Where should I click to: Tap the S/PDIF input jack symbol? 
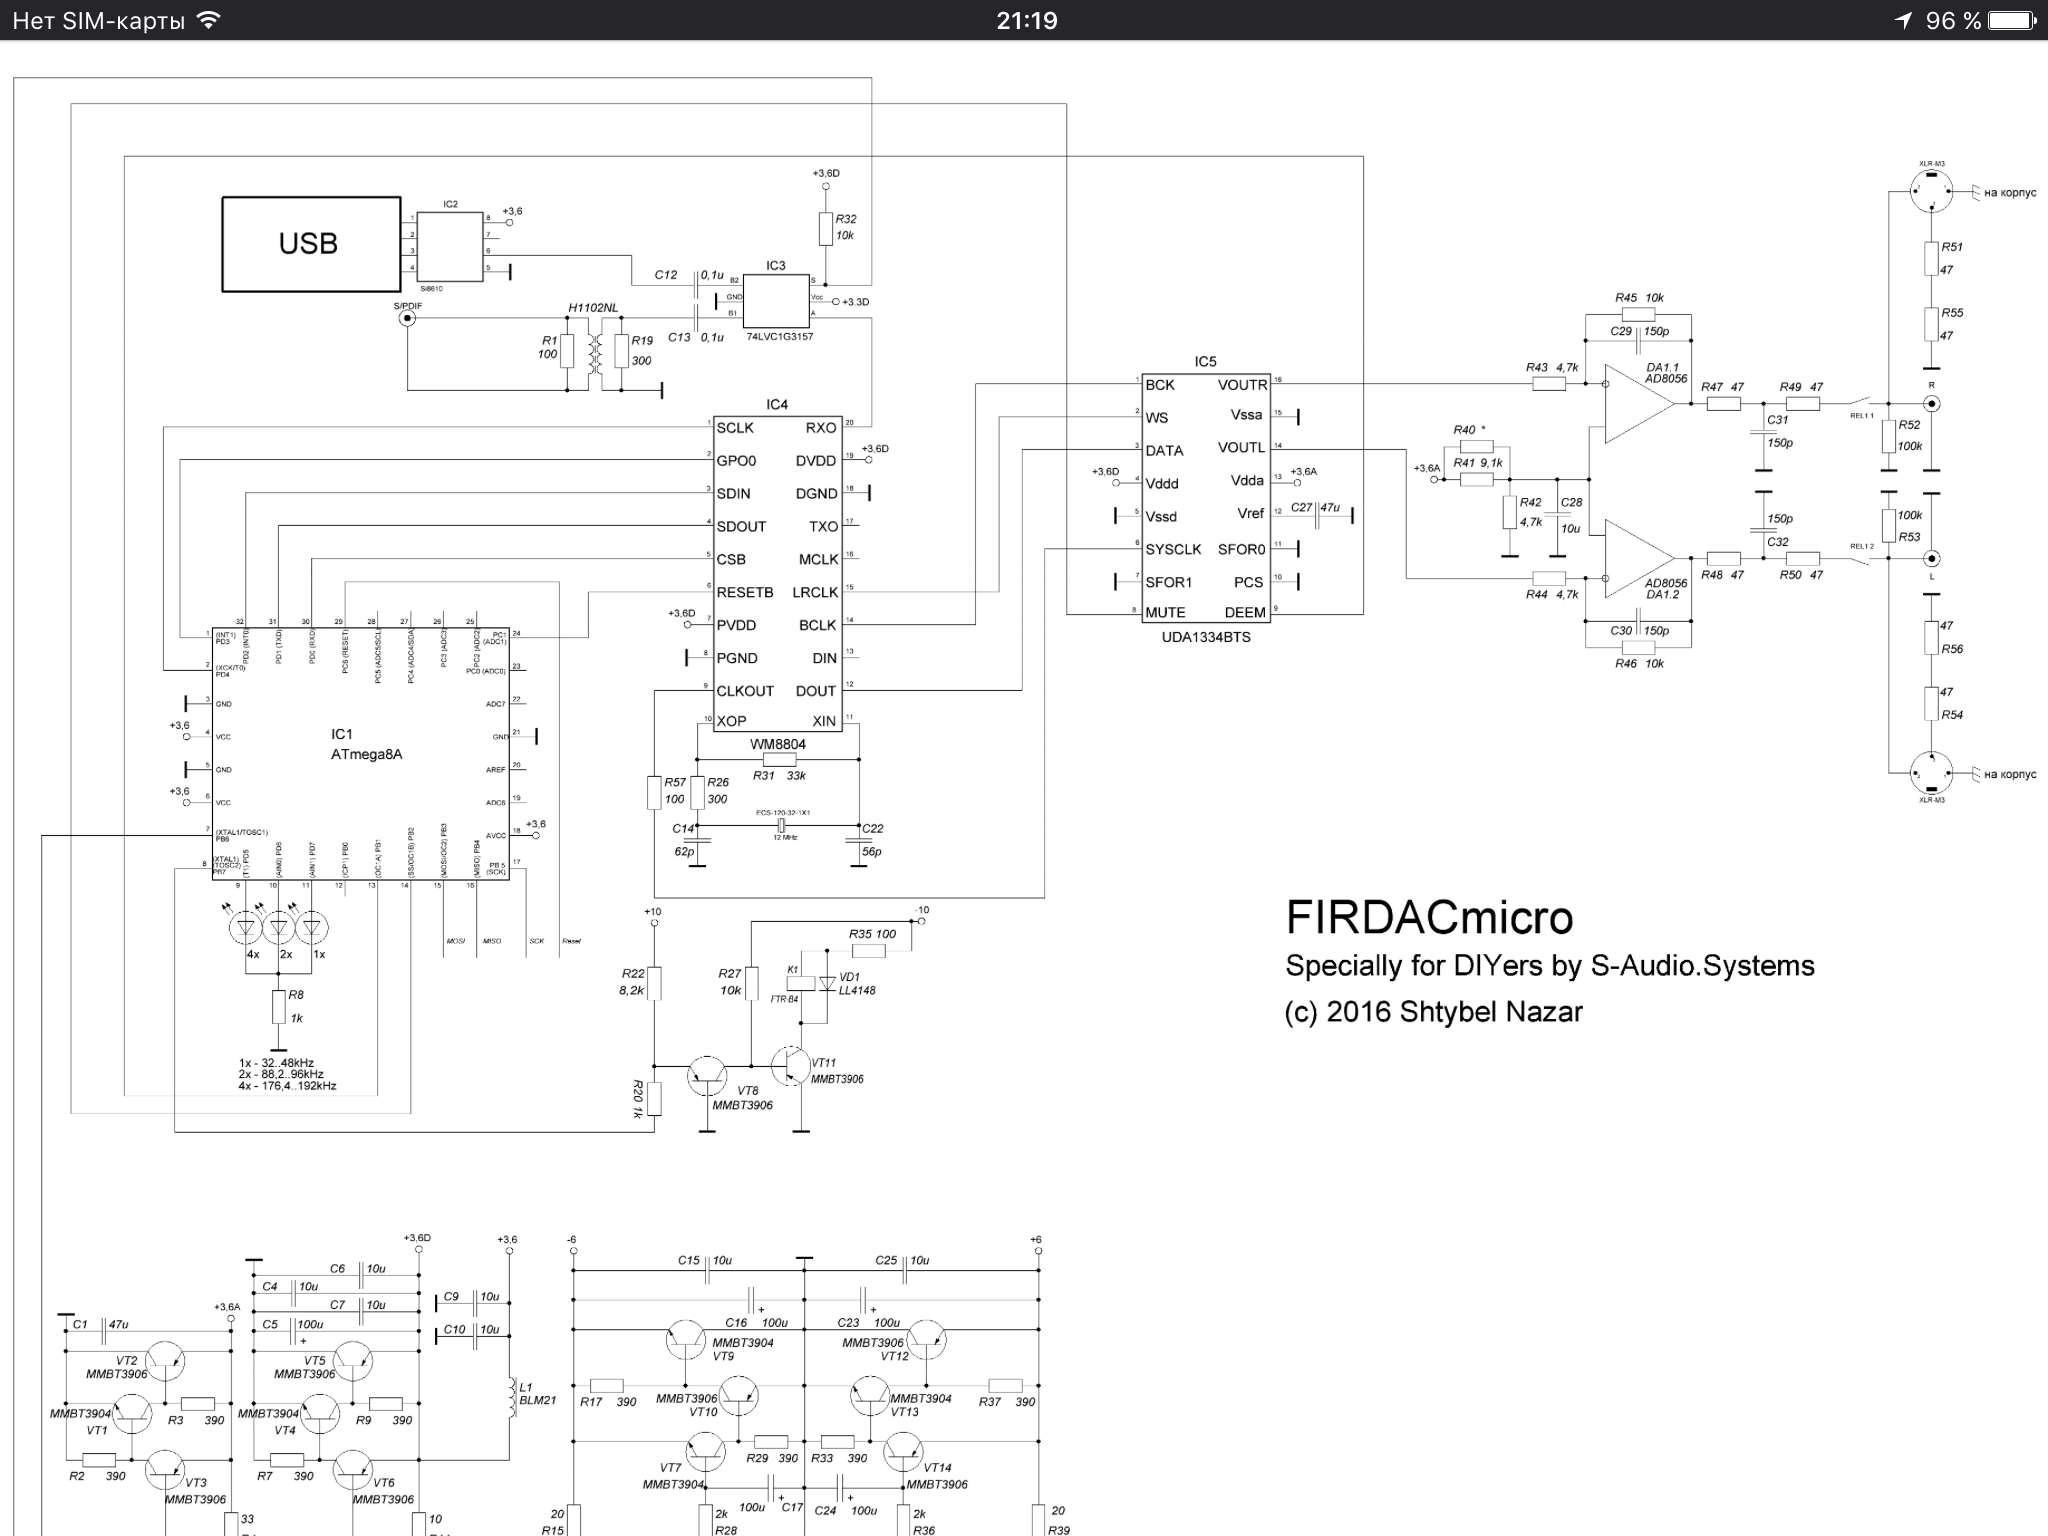(x=407, y=319)
